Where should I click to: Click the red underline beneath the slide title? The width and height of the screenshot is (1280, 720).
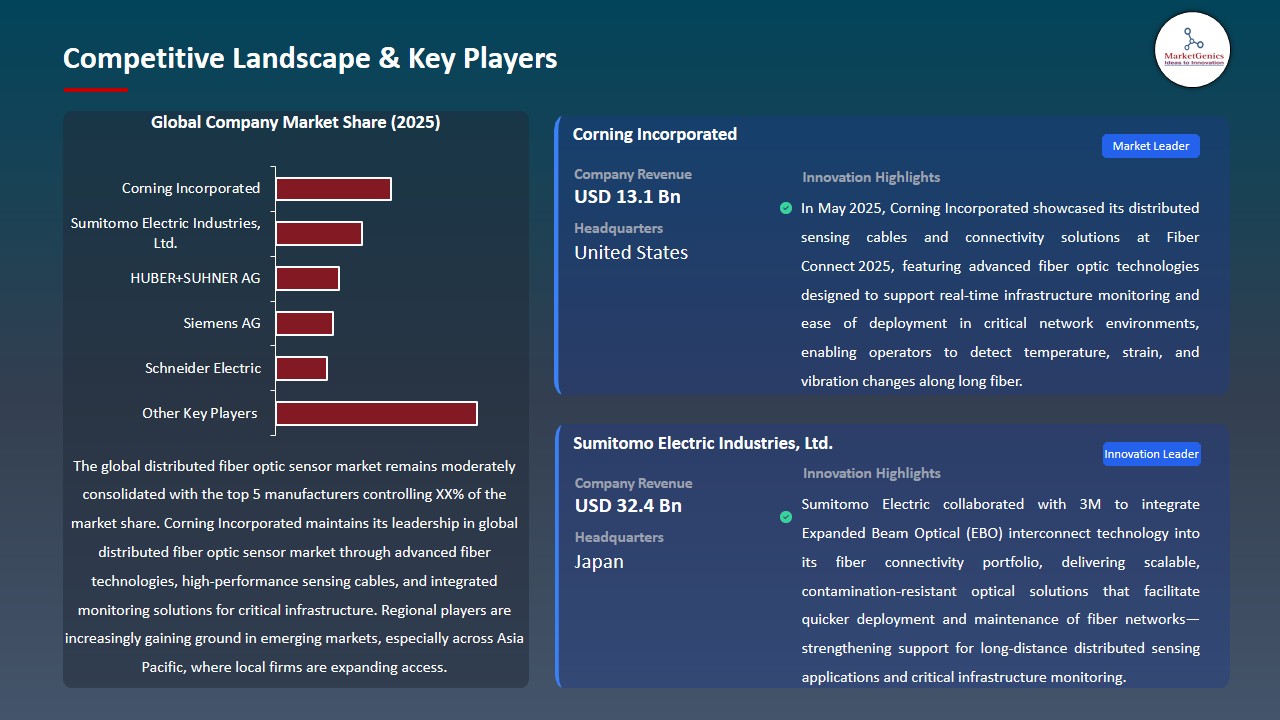[x=95, y=89]
